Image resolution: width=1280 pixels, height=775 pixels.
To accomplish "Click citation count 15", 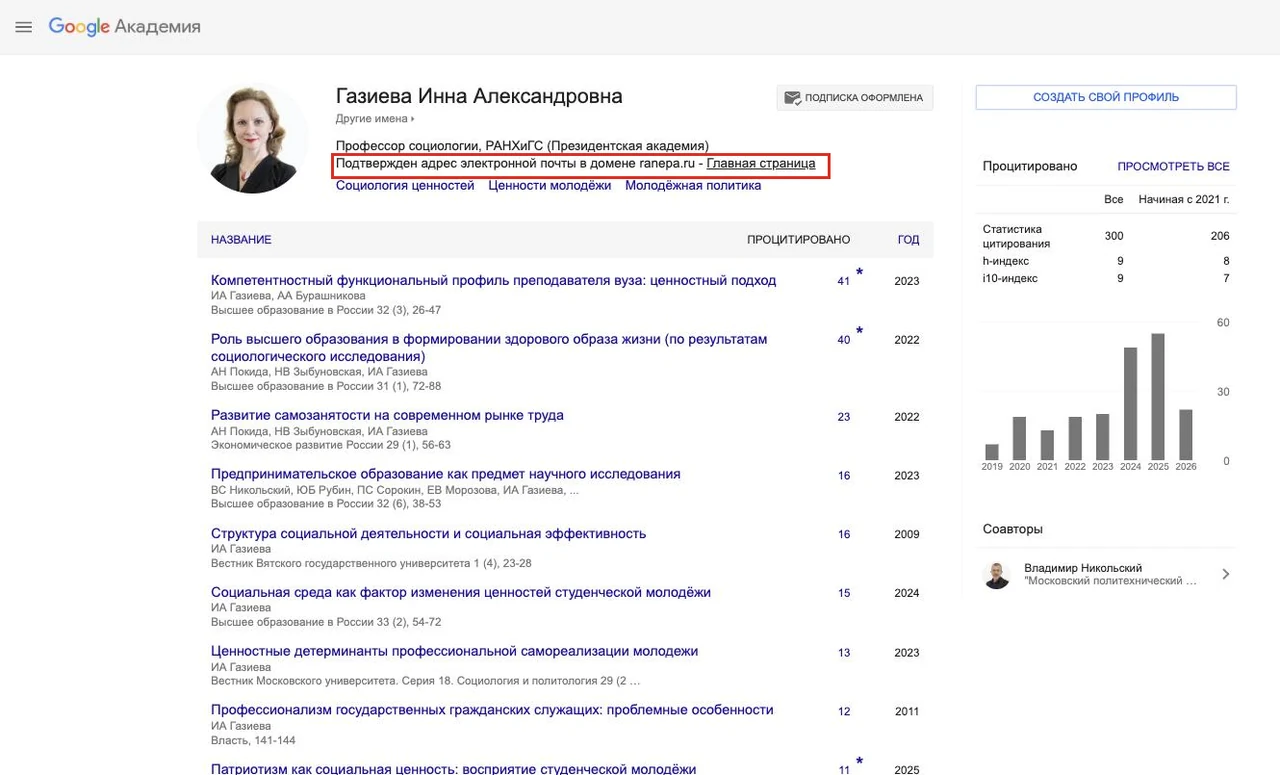I will (843, 594).
